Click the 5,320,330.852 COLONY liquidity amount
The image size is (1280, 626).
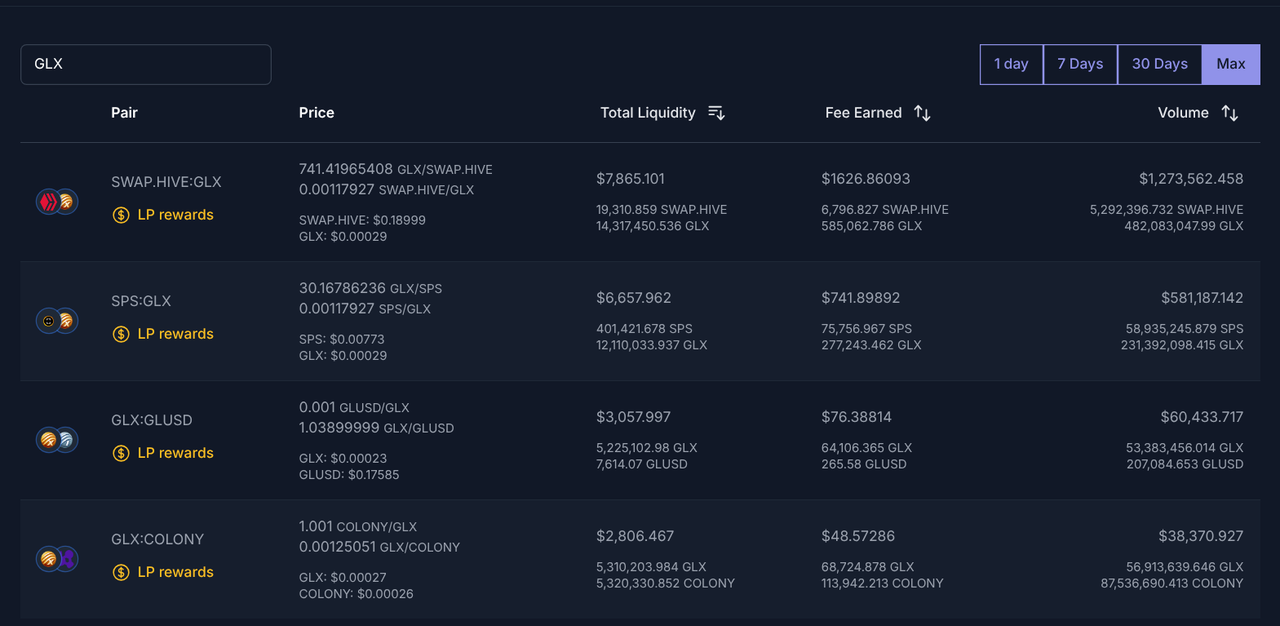point(665,583)
